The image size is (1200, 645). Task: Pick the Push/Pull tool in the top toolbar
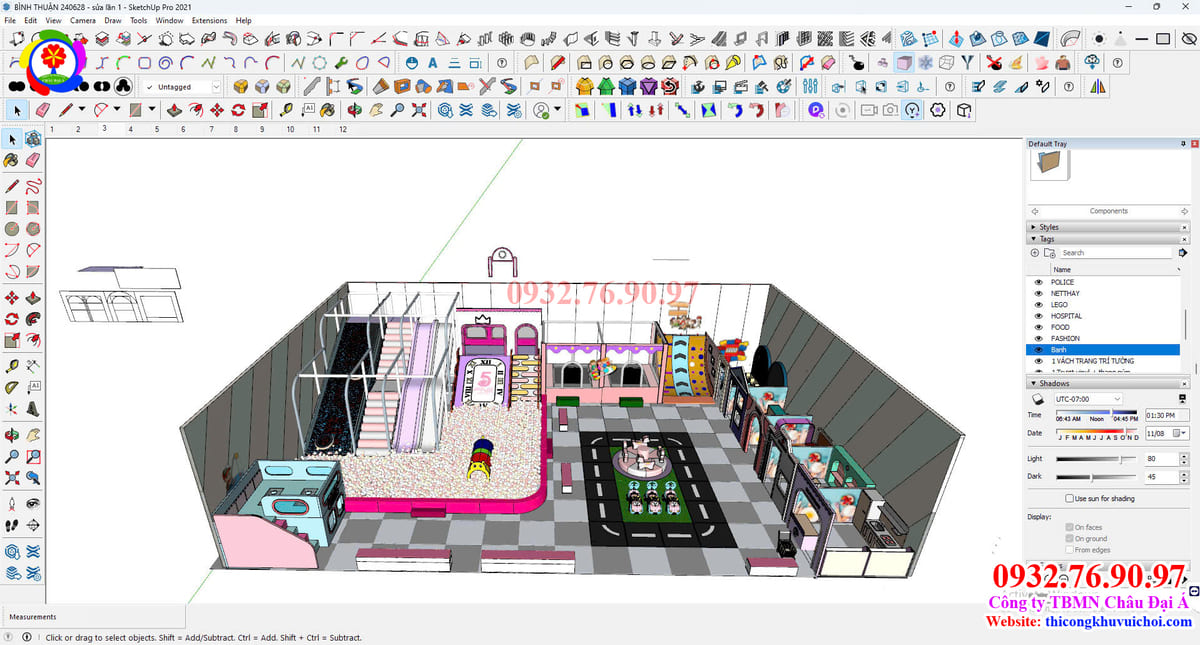173,110
